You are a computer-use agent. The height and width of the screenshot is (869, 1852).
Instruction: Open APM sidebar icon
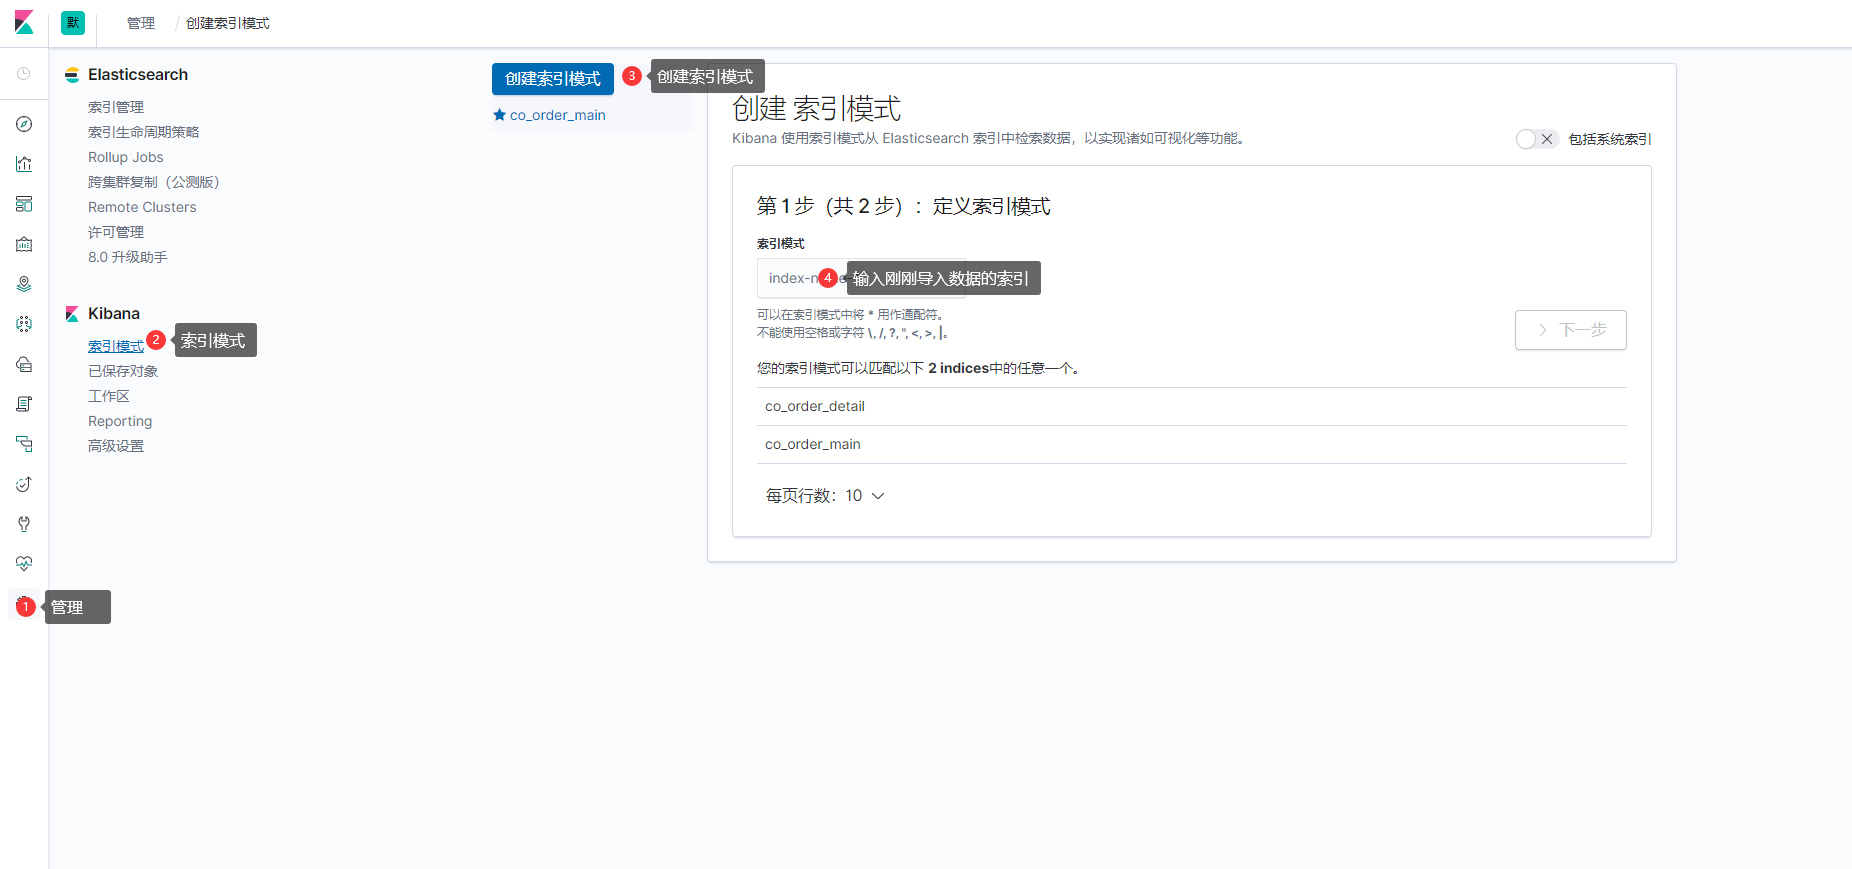coord(24,444)
